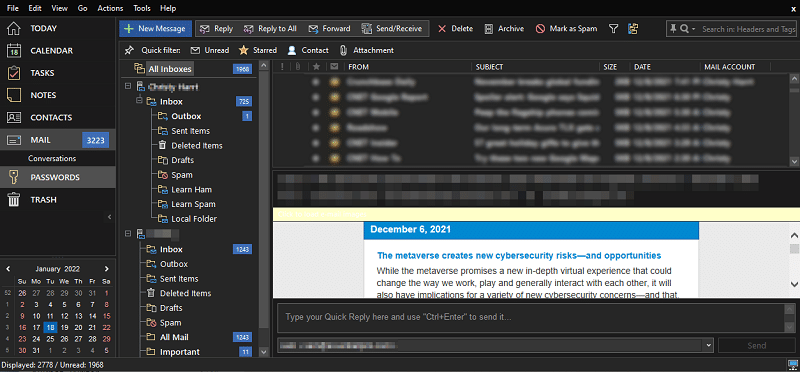The width and height of the screenshot is (800, 372).
Task: Click the pin icon next to Quick filter
Action: click(130, 50)
